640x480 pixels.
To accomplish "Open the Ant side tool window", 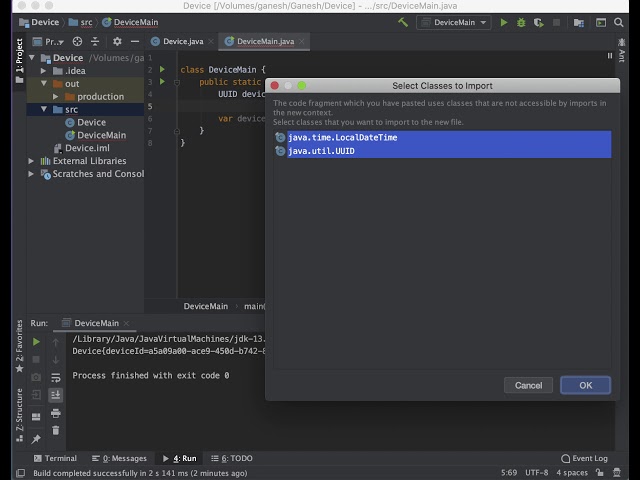I will tap(621, 50).
